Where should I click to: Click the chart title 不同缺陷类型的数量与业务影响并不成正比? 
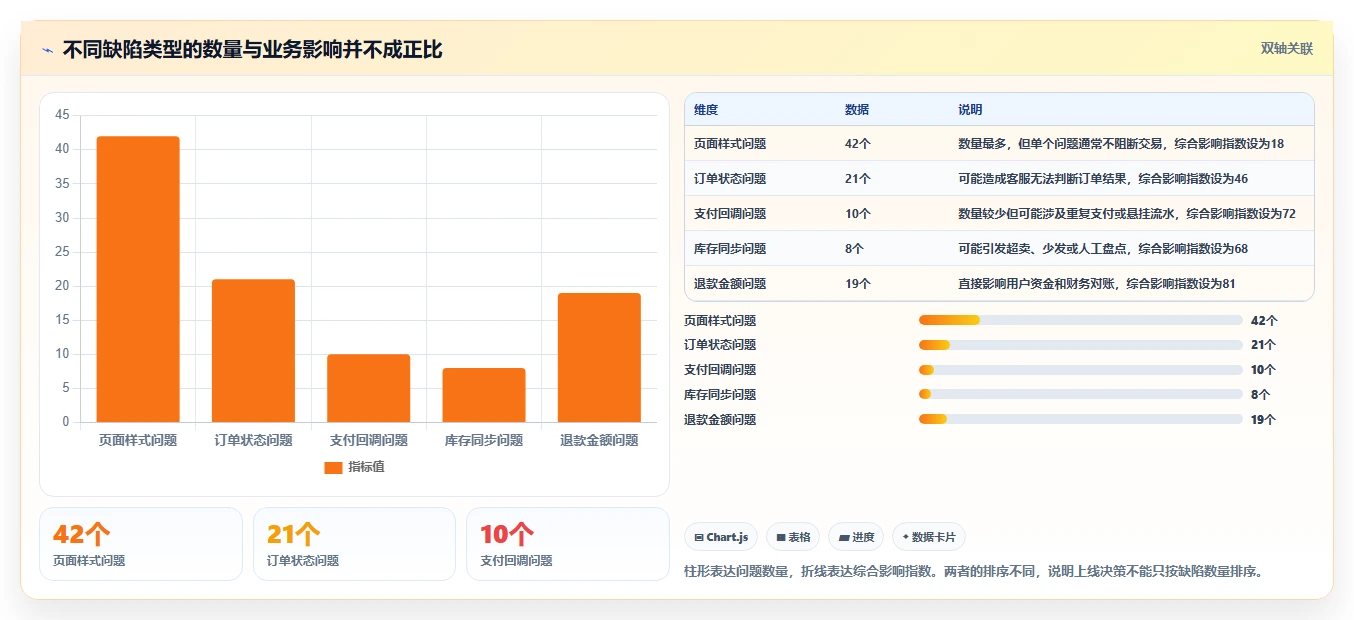(252, 50)
